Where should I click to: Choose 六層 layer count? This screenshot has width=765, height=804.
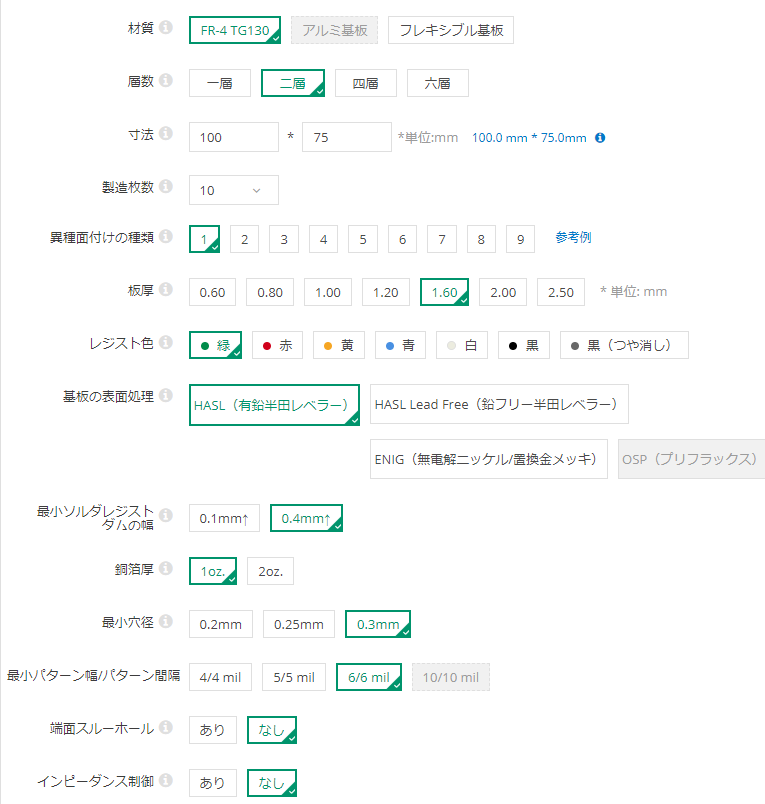(x=437, y=83)
